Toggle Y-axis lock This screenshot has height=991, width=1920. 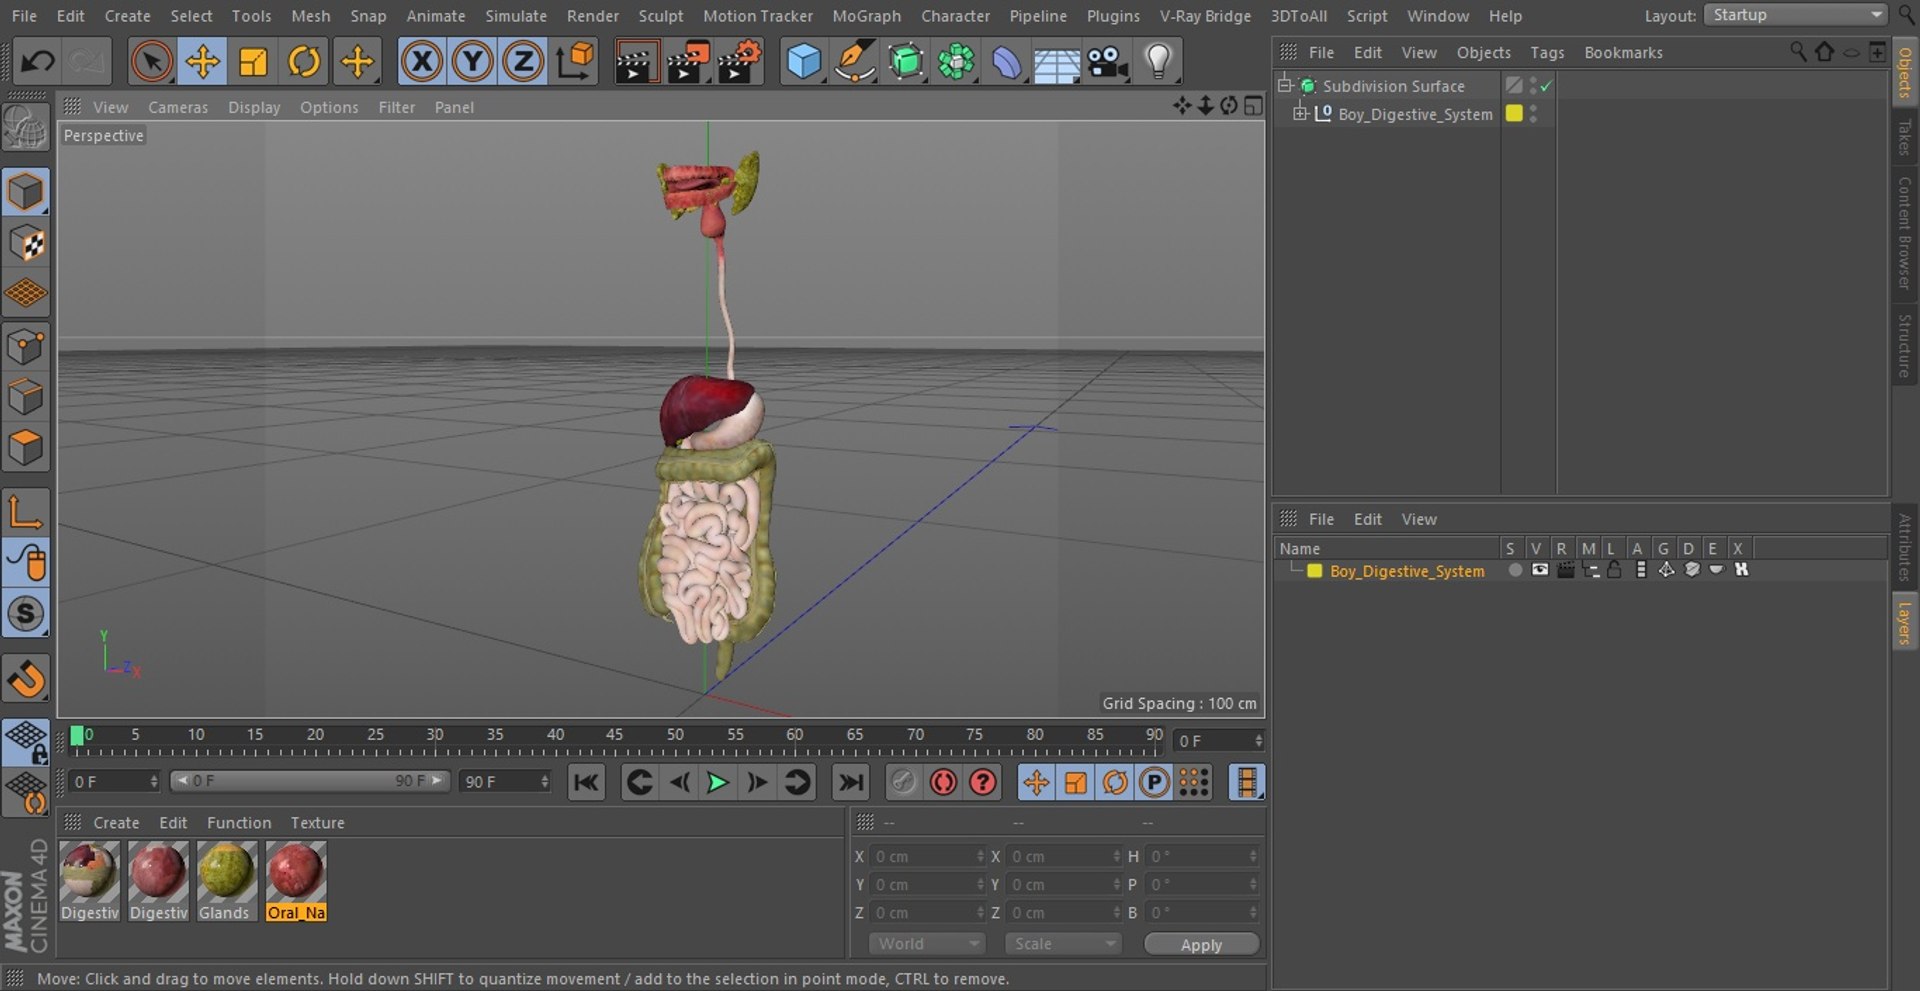472,62
